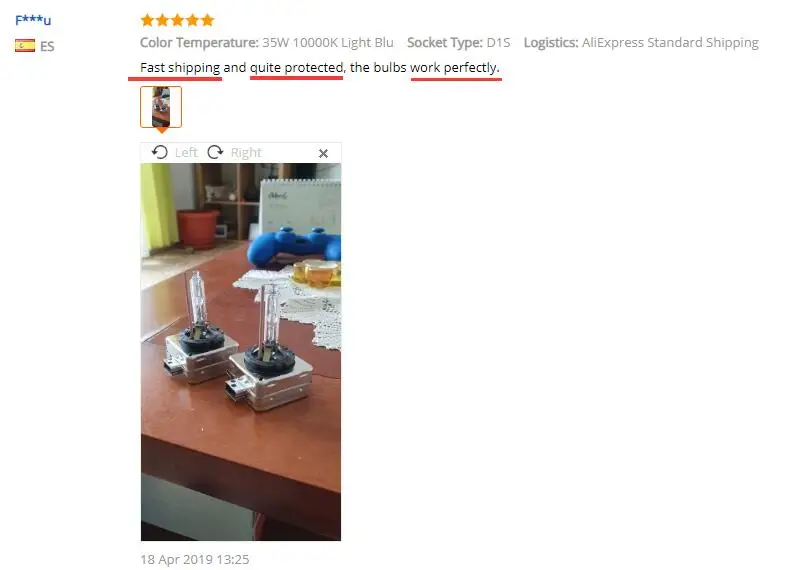
Task: Click the second orange rating star
Action: [x=162, y=20]
